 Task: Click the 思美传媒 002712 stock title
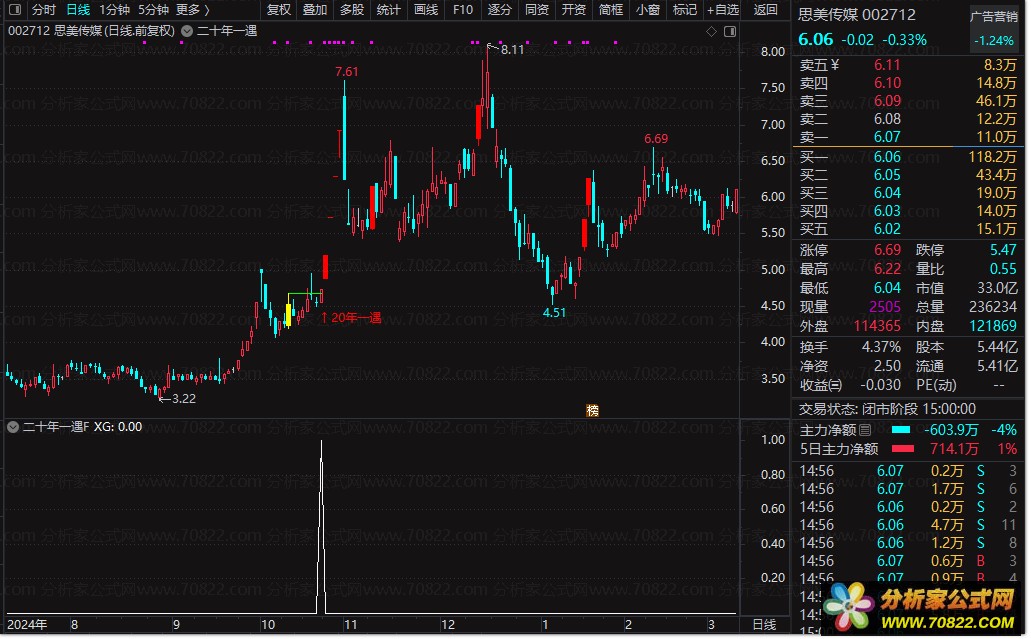tap(857, 14)
